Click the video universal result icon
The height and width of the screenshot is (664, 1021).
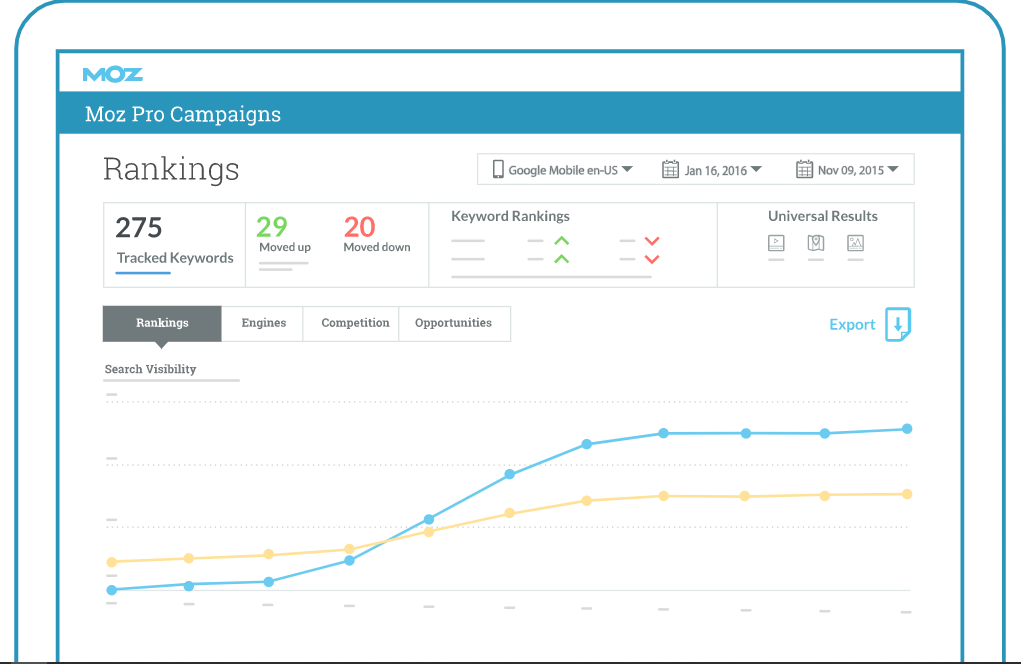776,243
